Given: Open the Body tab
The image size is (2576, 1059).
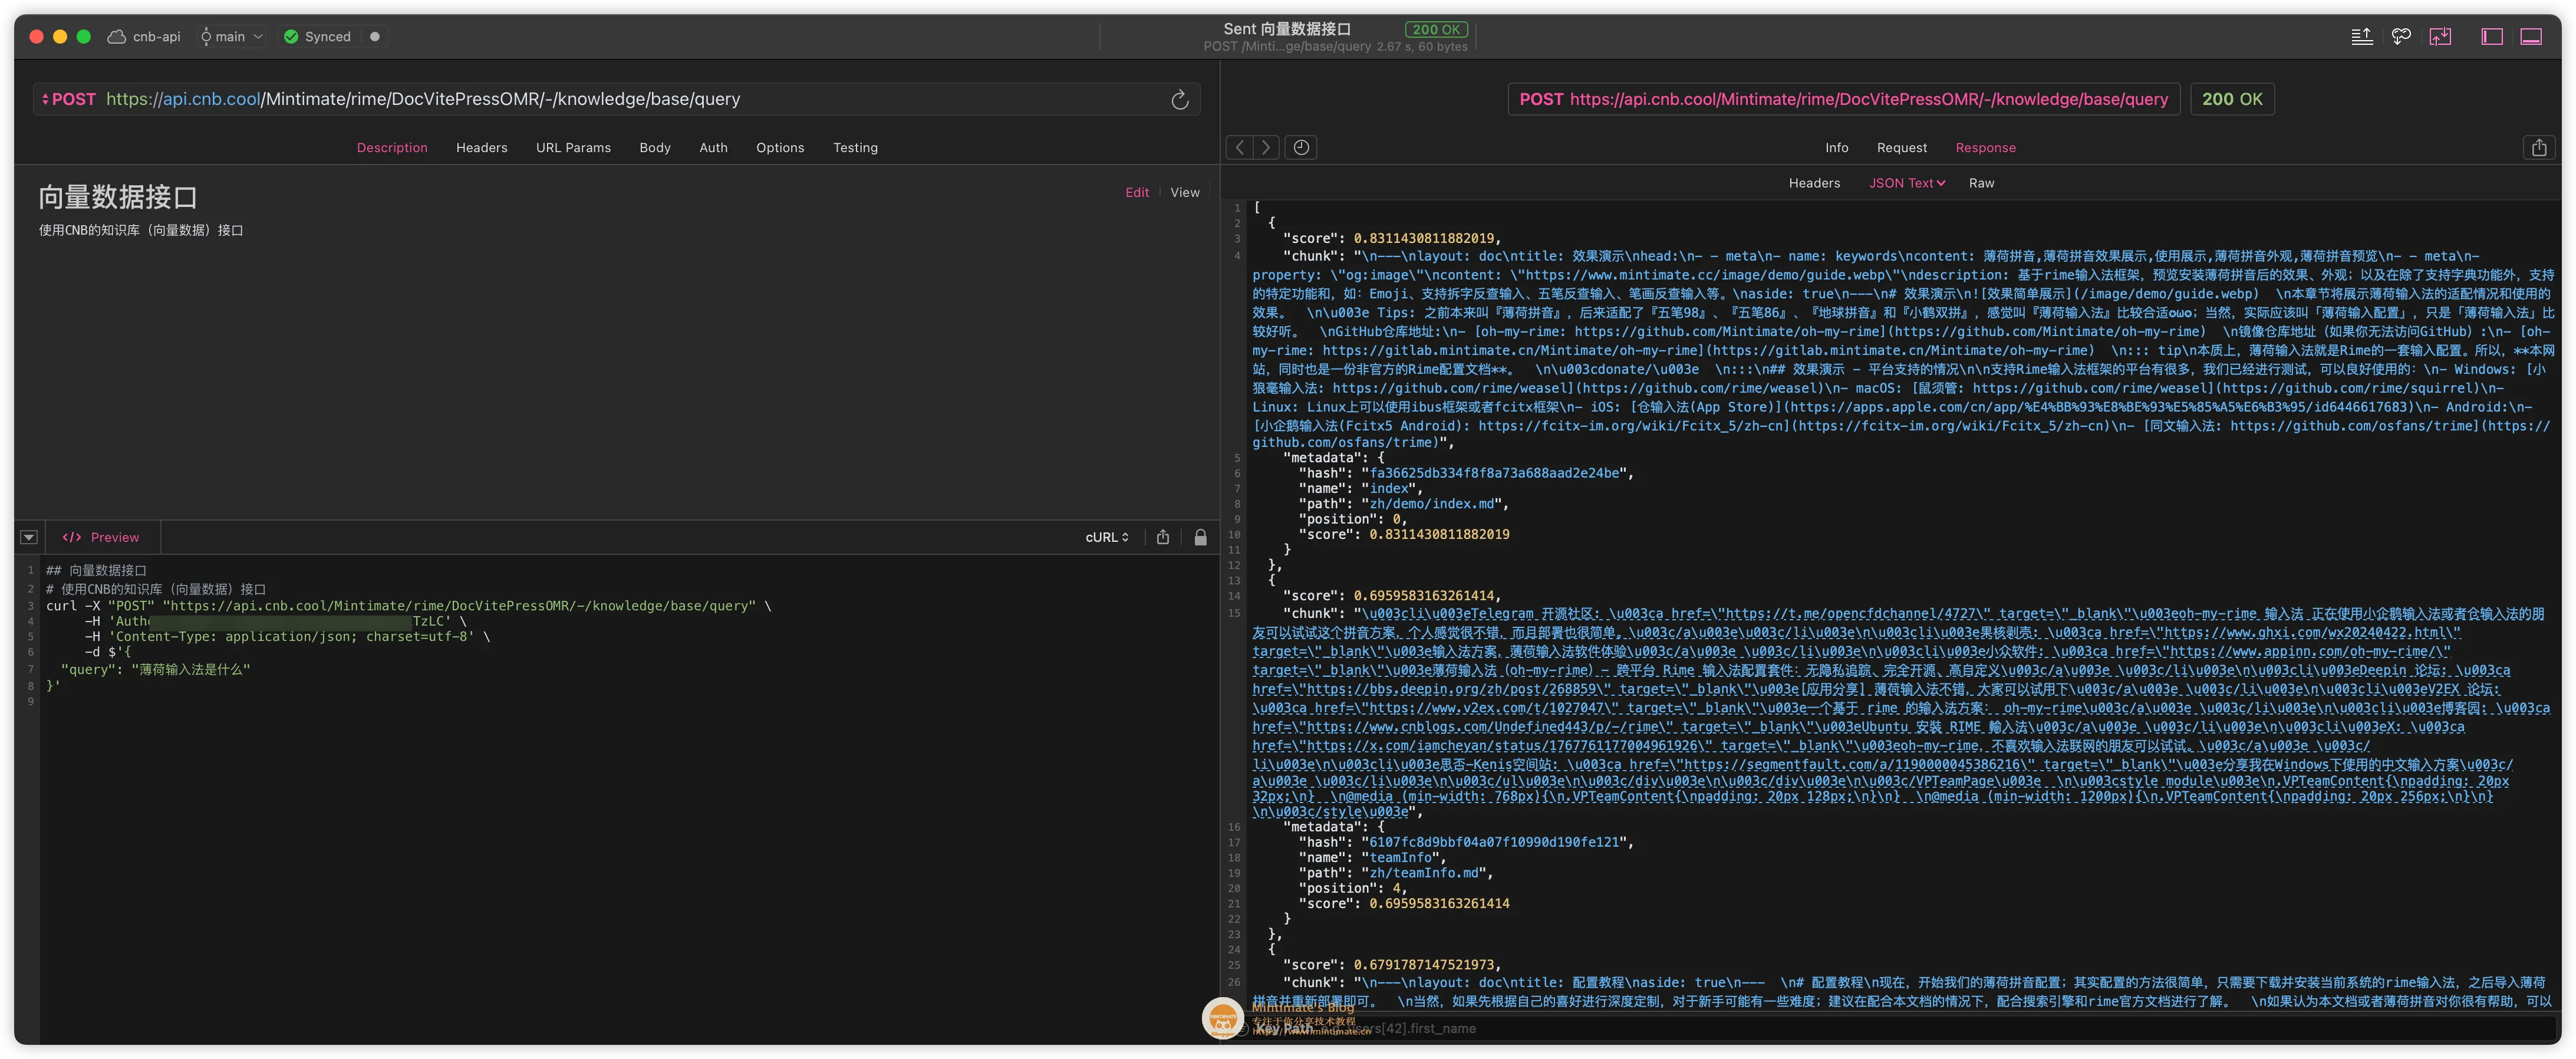Looking at the screenshot, I should [655, 147].
